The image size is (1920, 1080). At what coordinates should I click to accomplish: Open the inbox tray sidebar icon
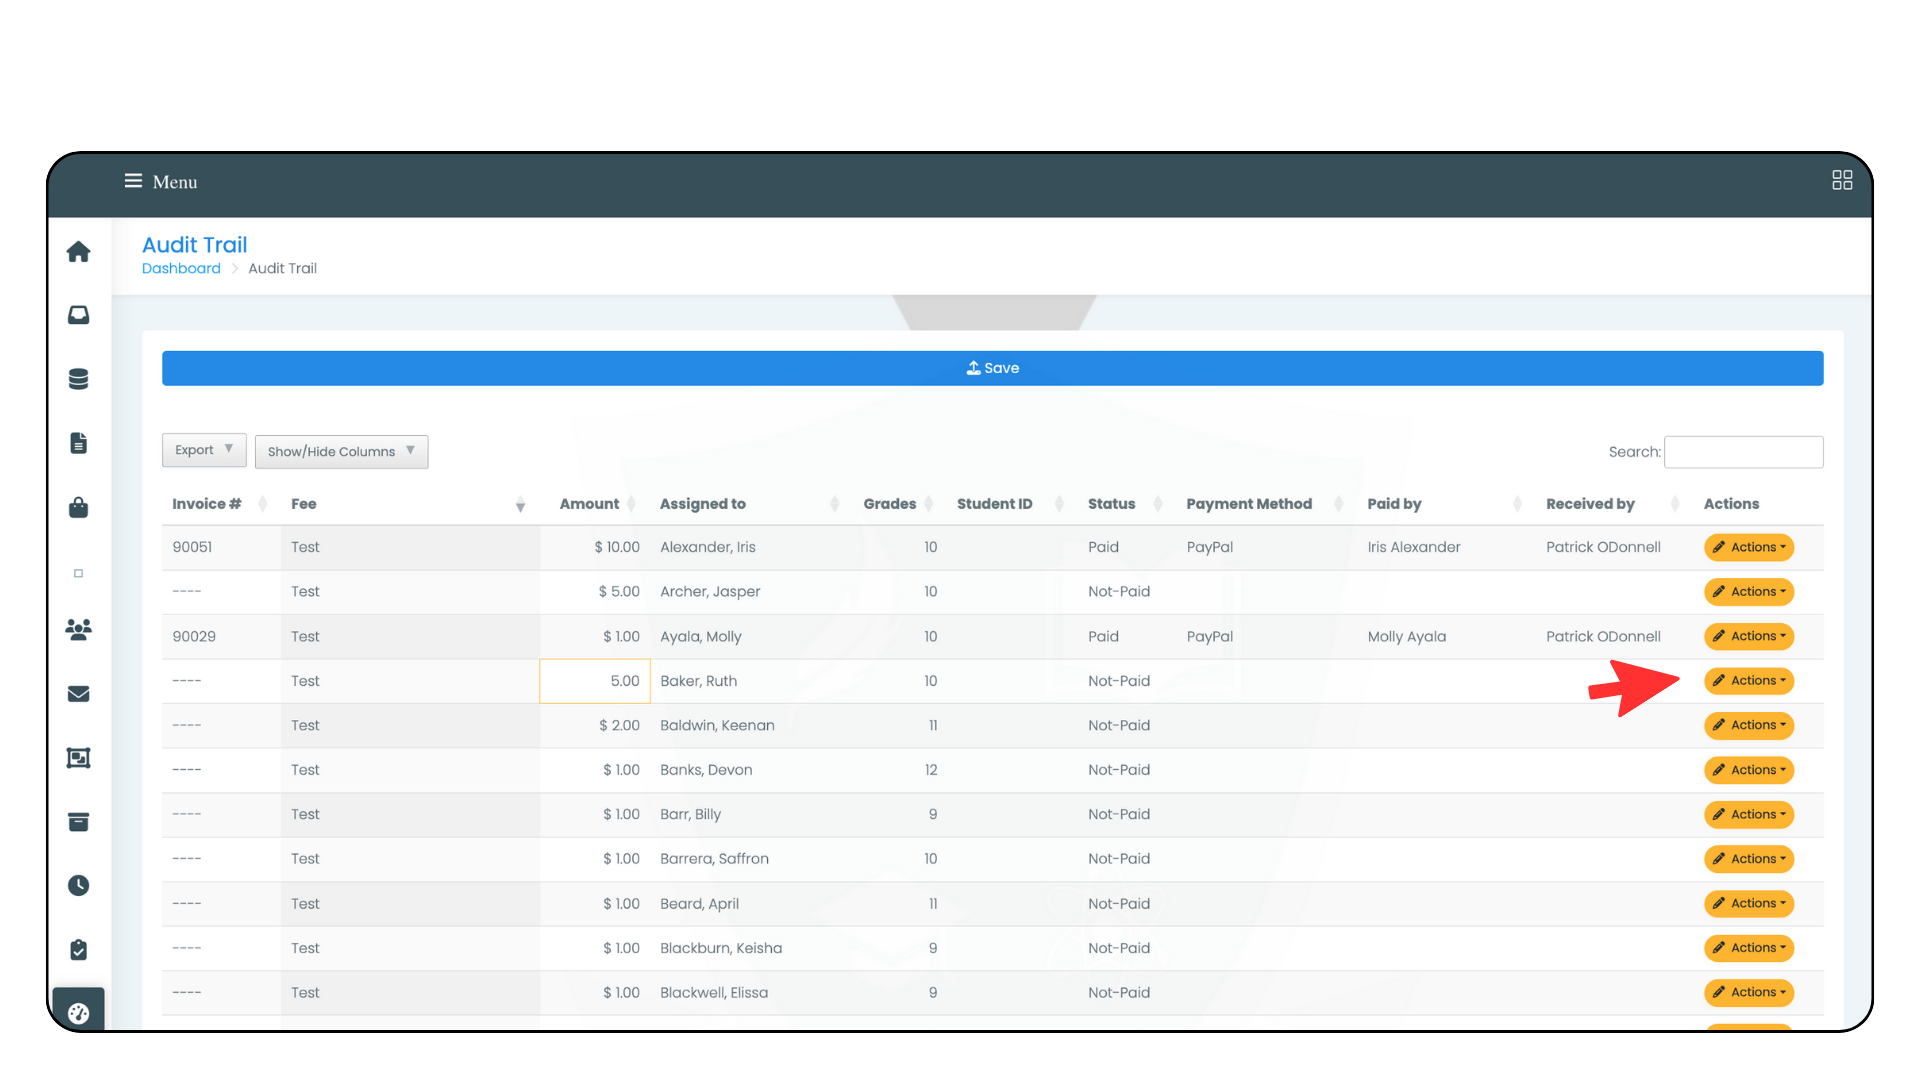point(78,315)
